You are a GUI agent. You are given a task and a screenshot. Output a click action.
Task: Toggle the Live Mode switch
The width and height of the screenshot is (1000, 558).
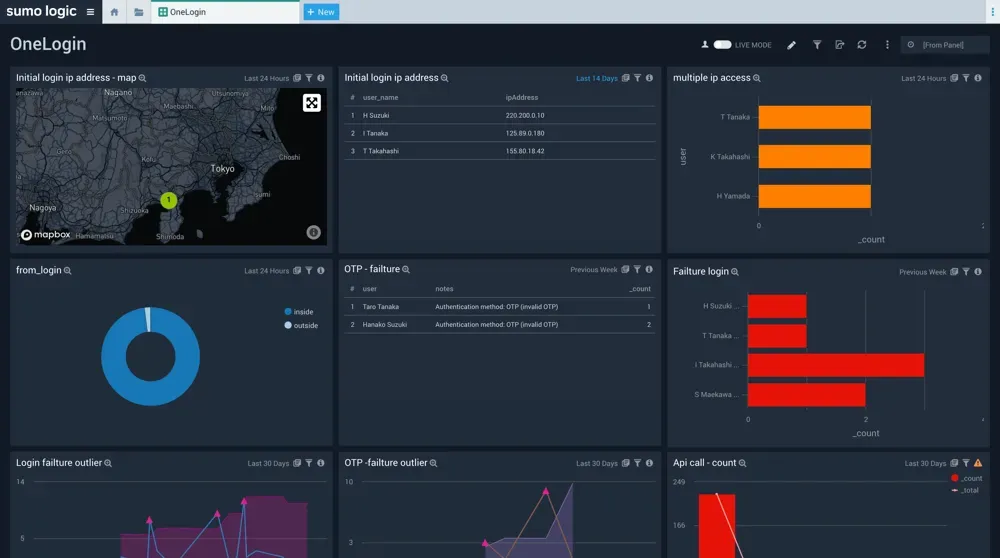(722, 45)
